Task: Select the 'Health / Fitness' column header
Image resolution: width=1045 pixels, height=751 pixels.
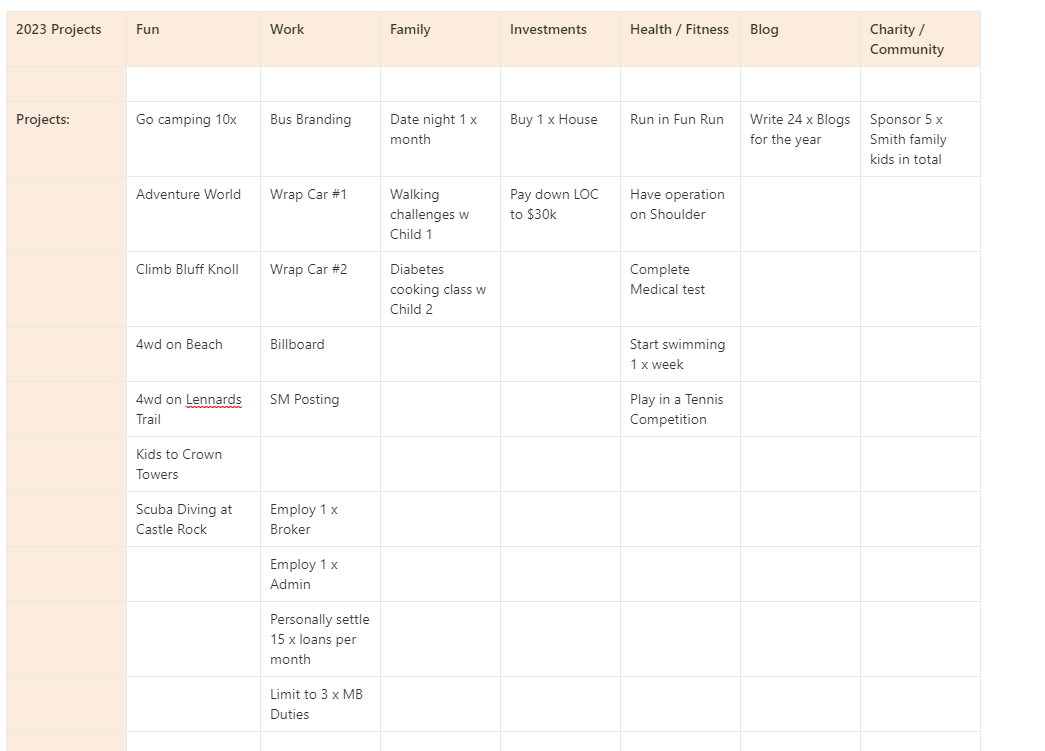Action: (680, 39)
